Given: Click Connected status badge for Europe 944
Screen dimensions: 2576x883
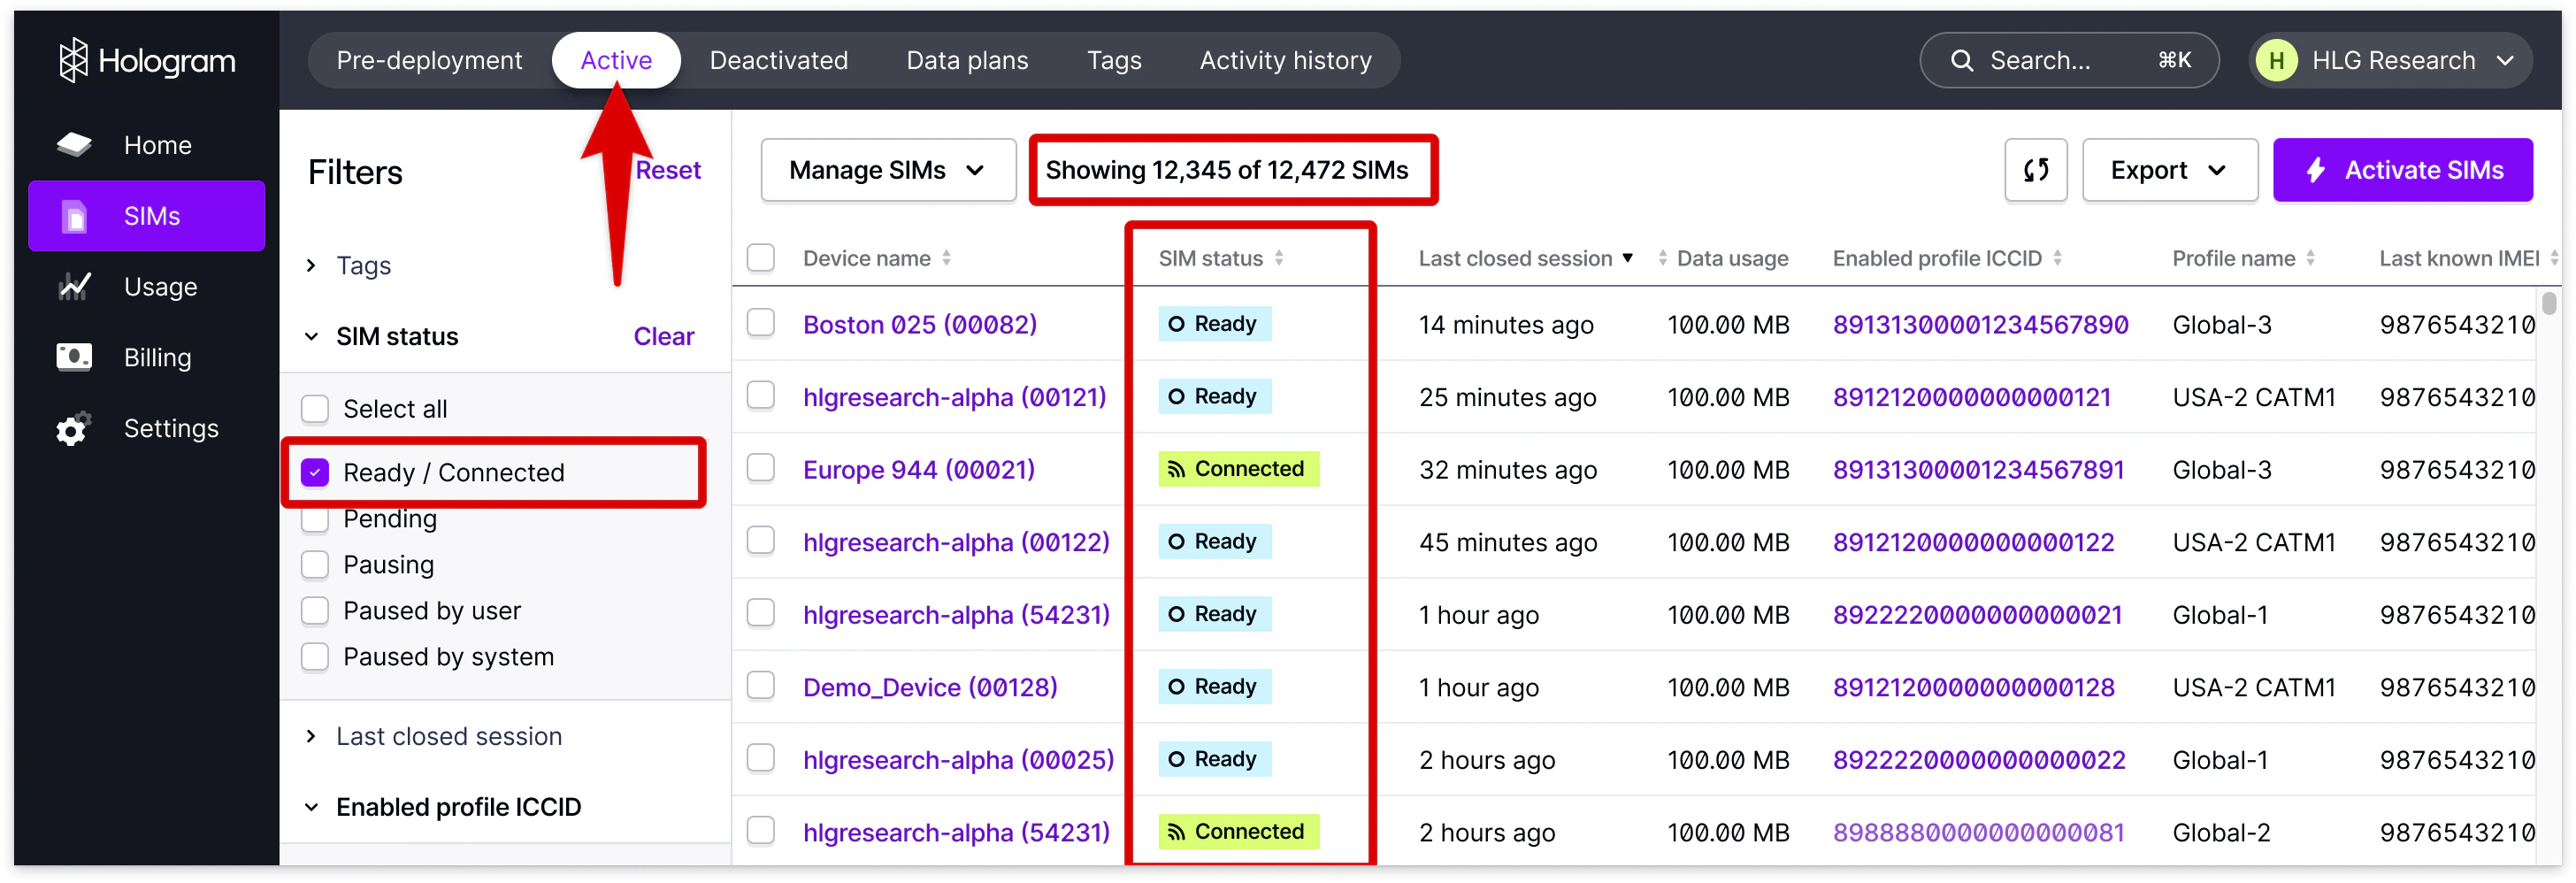Looking at the screenshot, I should (1238, 469).
